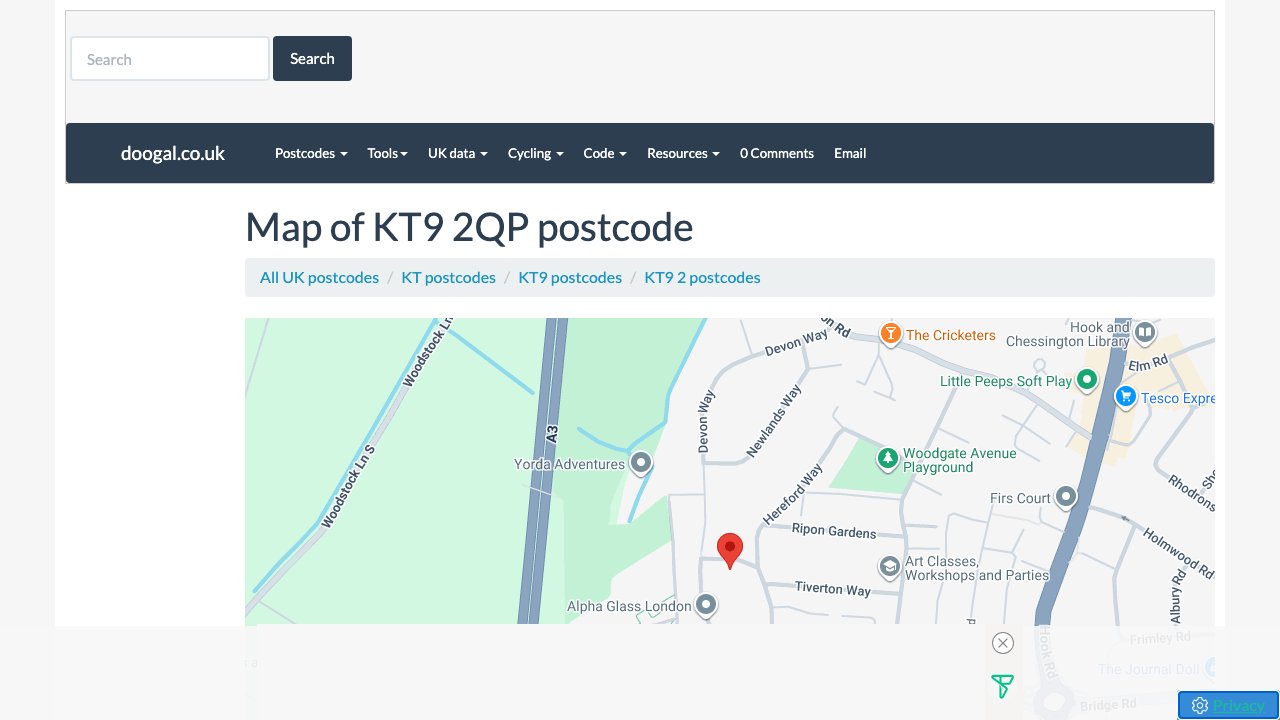Open the Tools dropdown menu
1280x720 pixels.
coord(387,153)
